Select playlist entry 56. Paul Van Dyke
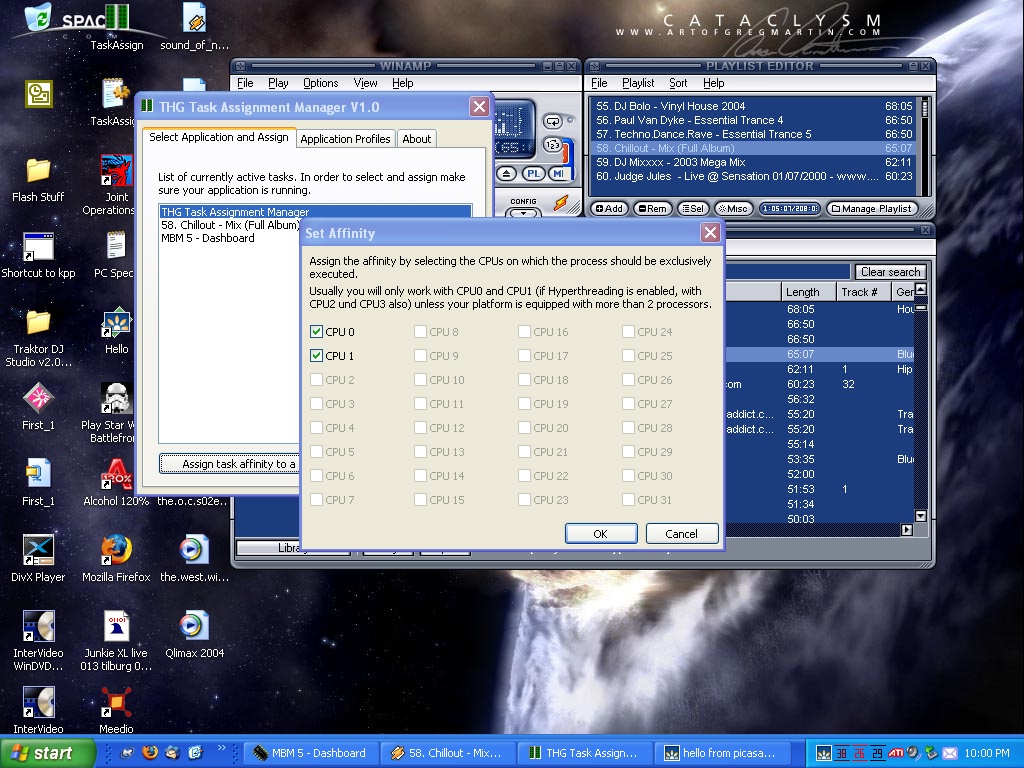The width and height of the screenshot is (1024, 768). click(x=753, y=120)
